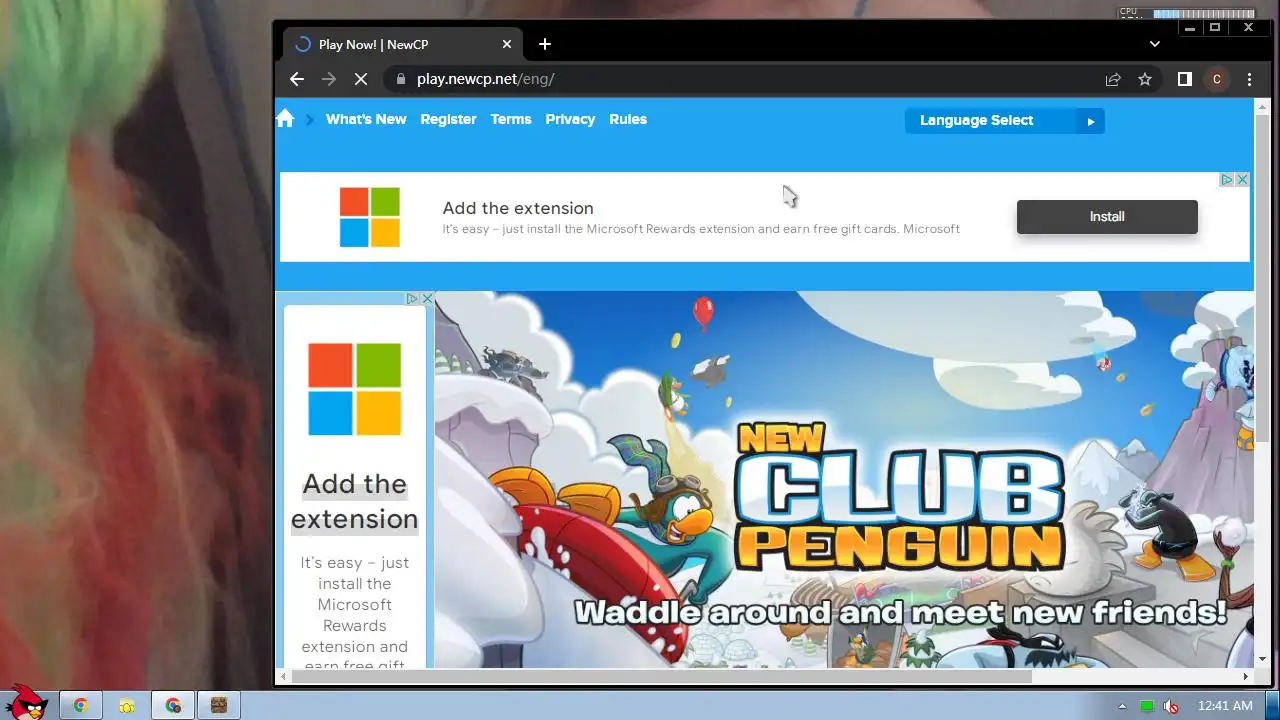Click the AdChoices icon on sidebar ad

(412, 299)
